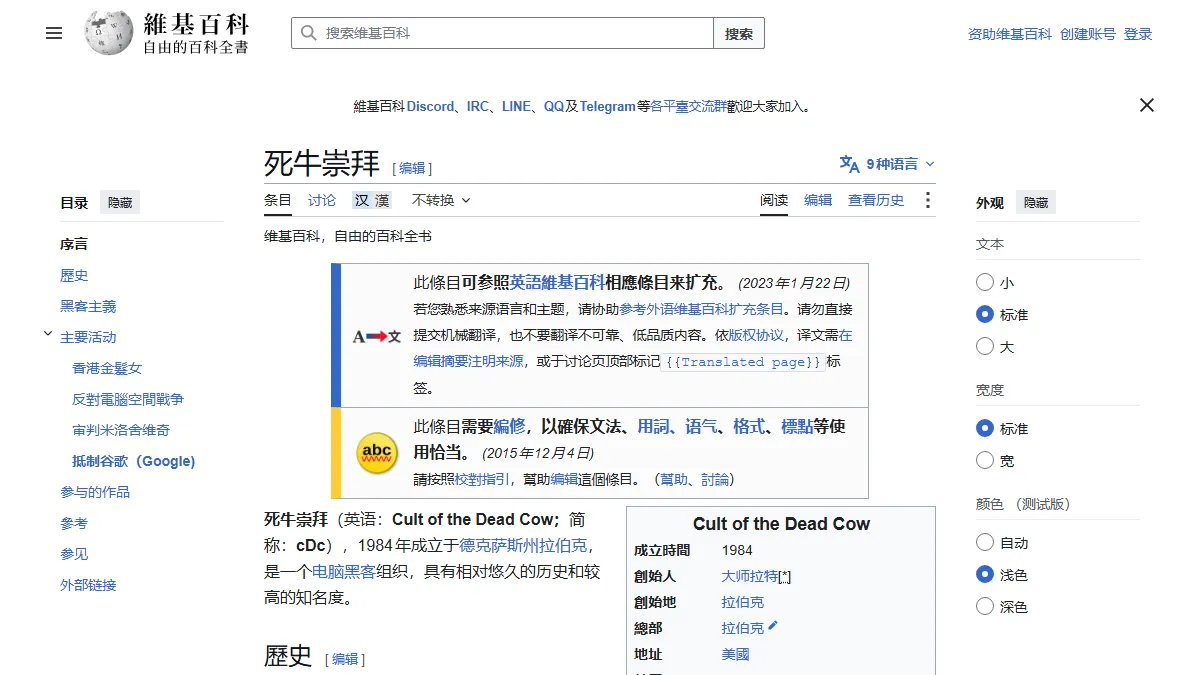Open the 美國 link in infobox
Viewport: 1200px width, 675px height.
click(x=735, y=654)
